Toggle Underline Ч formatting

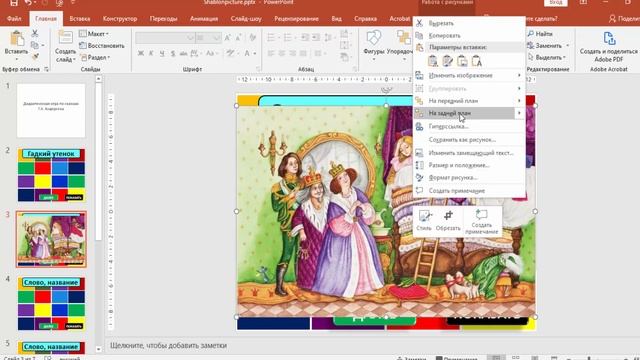[162, 53]
